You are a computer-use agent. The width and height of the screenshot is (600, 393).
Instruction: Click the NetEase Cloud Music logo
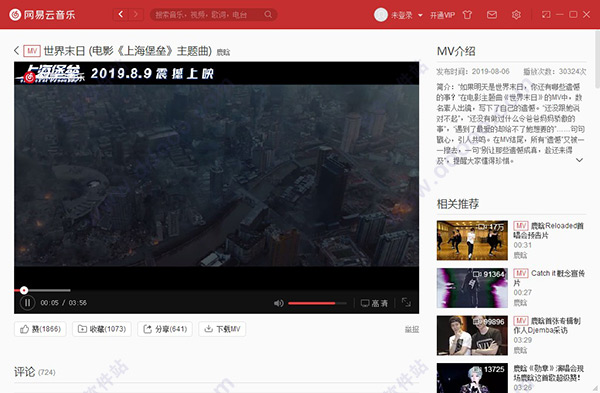click(x=42, y=15)
